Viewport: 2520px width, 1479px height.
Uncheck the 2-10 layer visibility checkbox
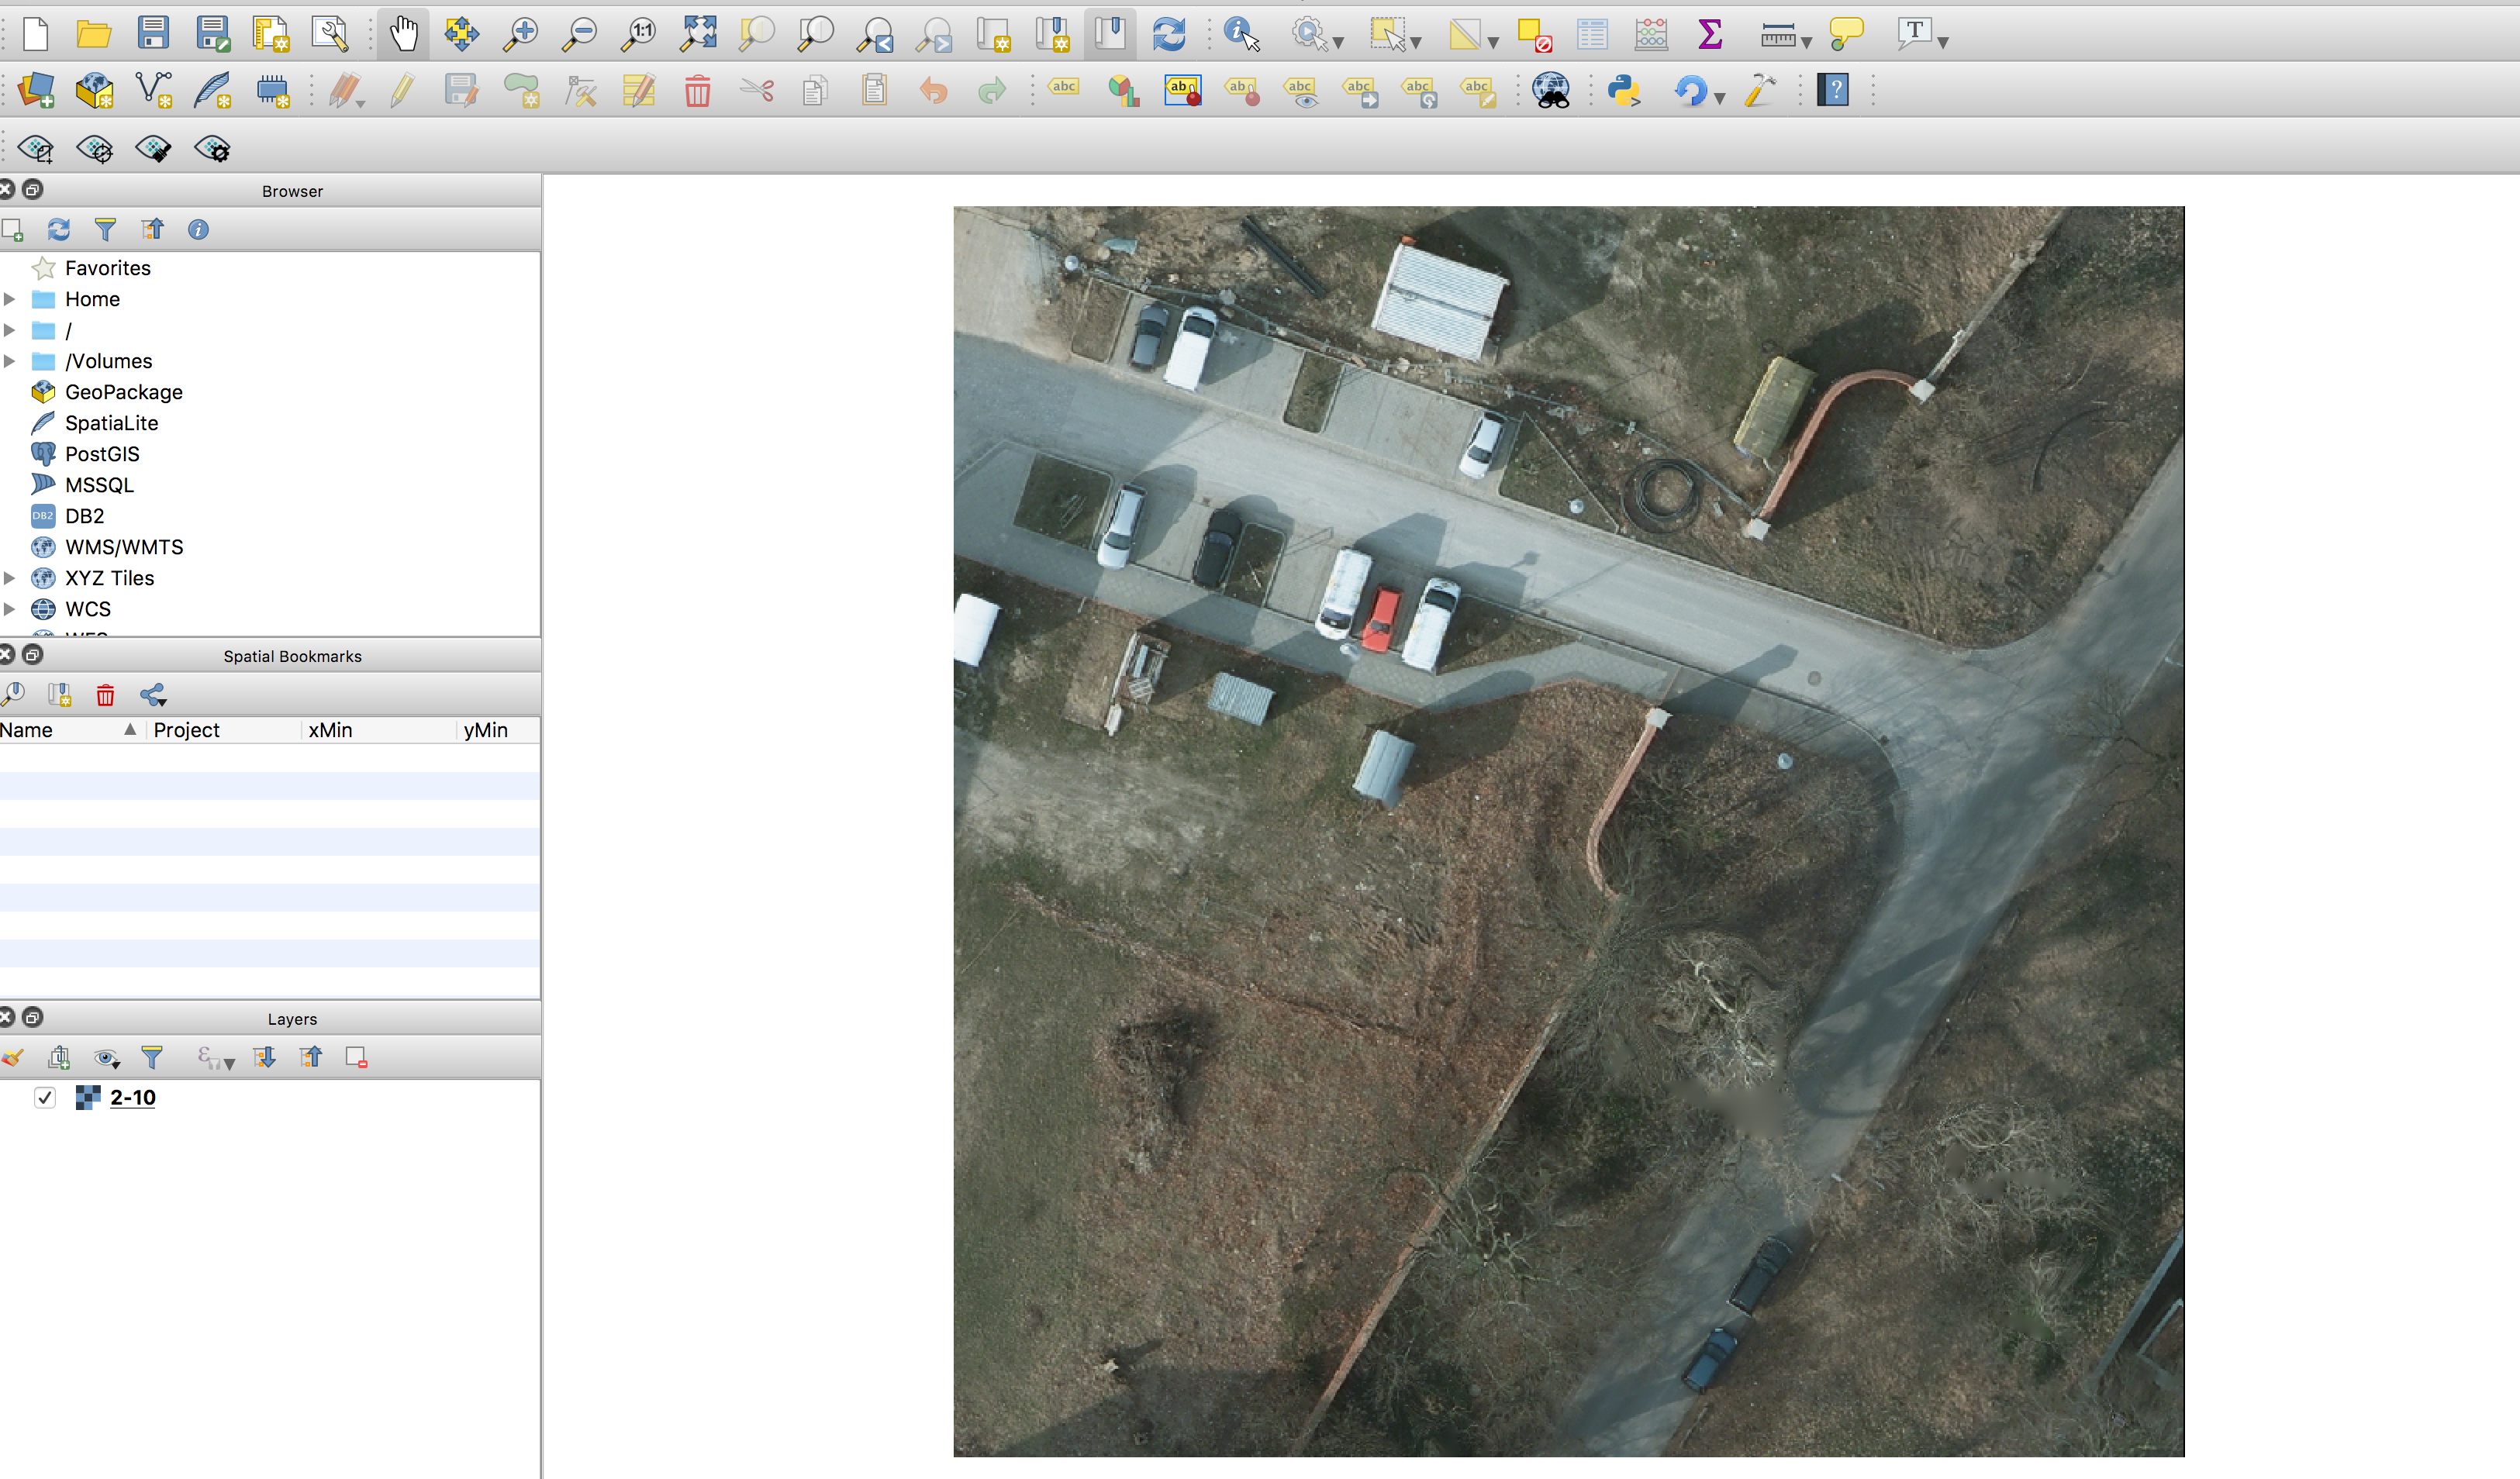point(45,1097)
